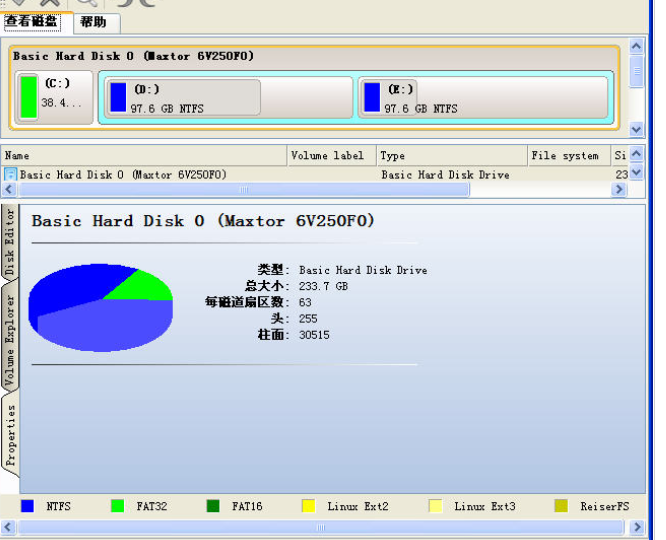Select the C: partition block
This screenshot has width=666, height=540.
tap(54, 97)
